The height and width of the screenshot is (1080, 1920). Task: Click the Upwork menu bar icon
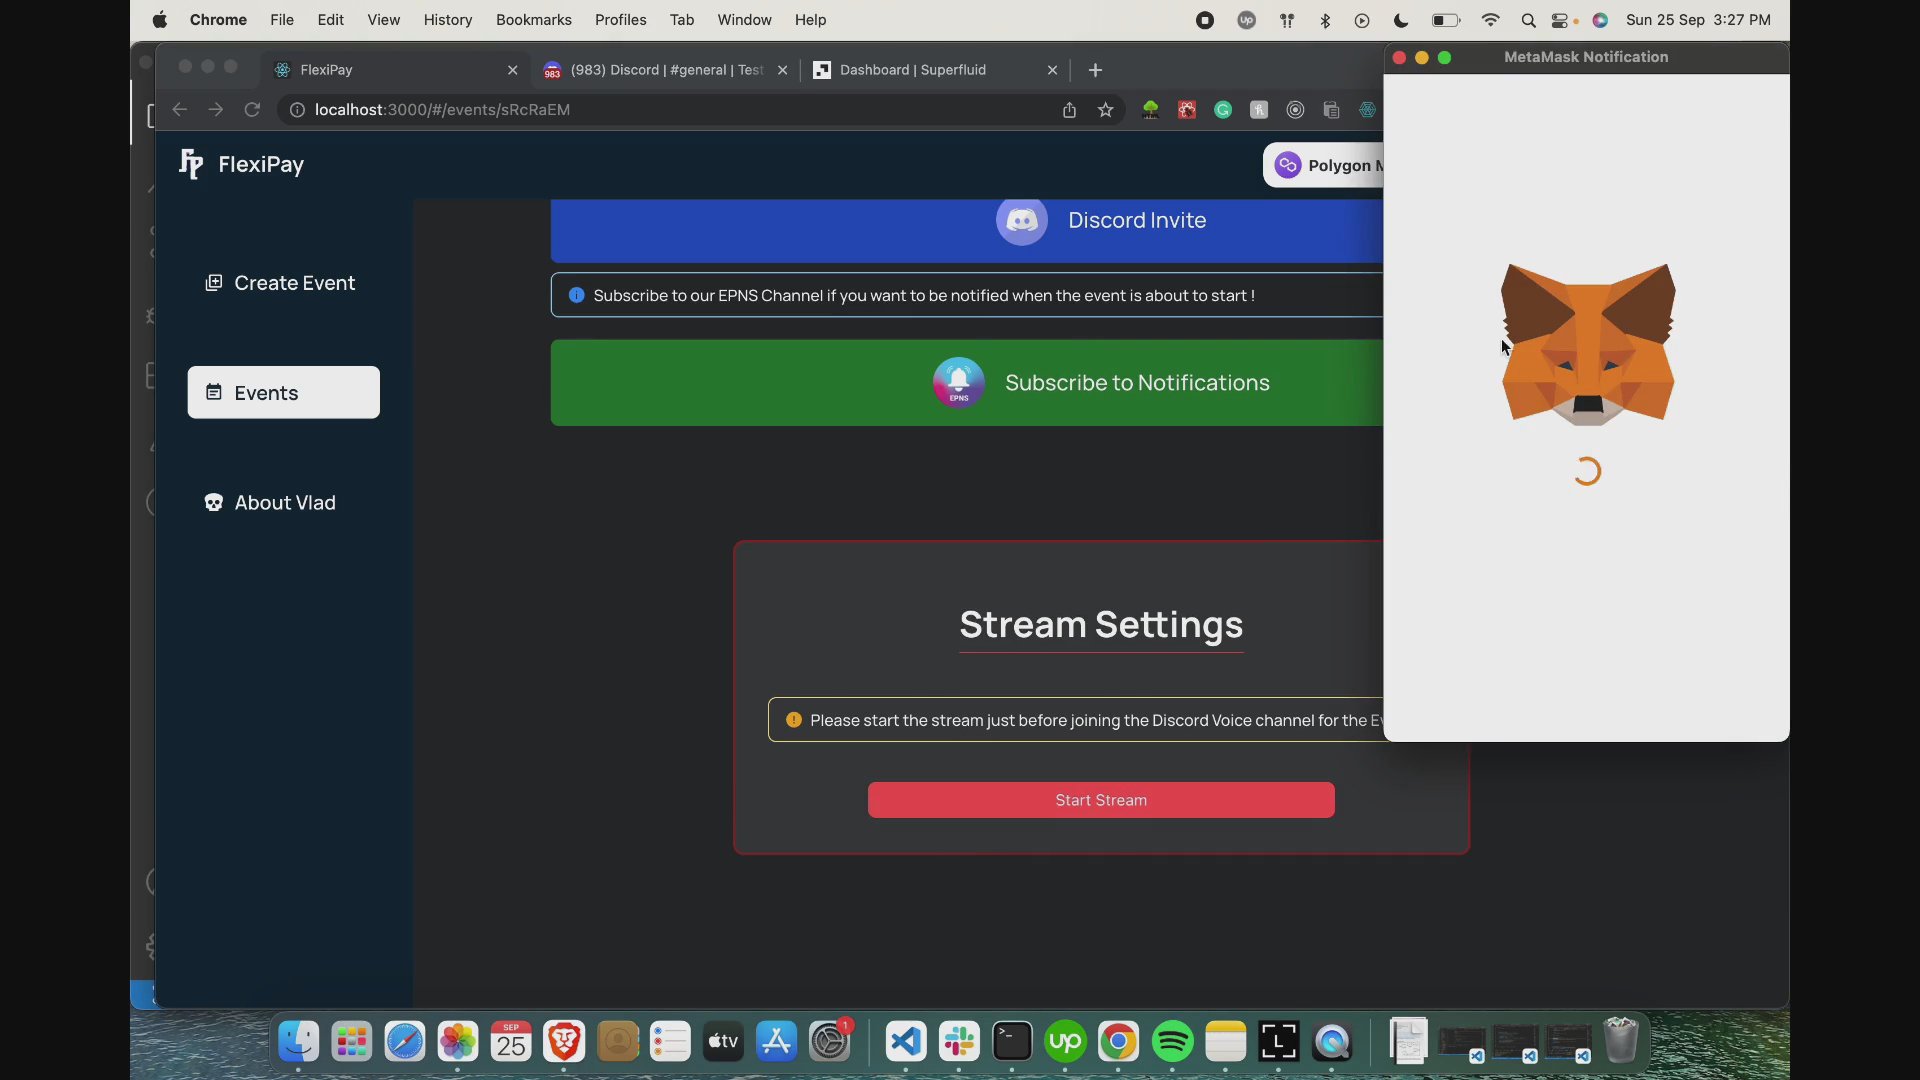click(1246, 20)
